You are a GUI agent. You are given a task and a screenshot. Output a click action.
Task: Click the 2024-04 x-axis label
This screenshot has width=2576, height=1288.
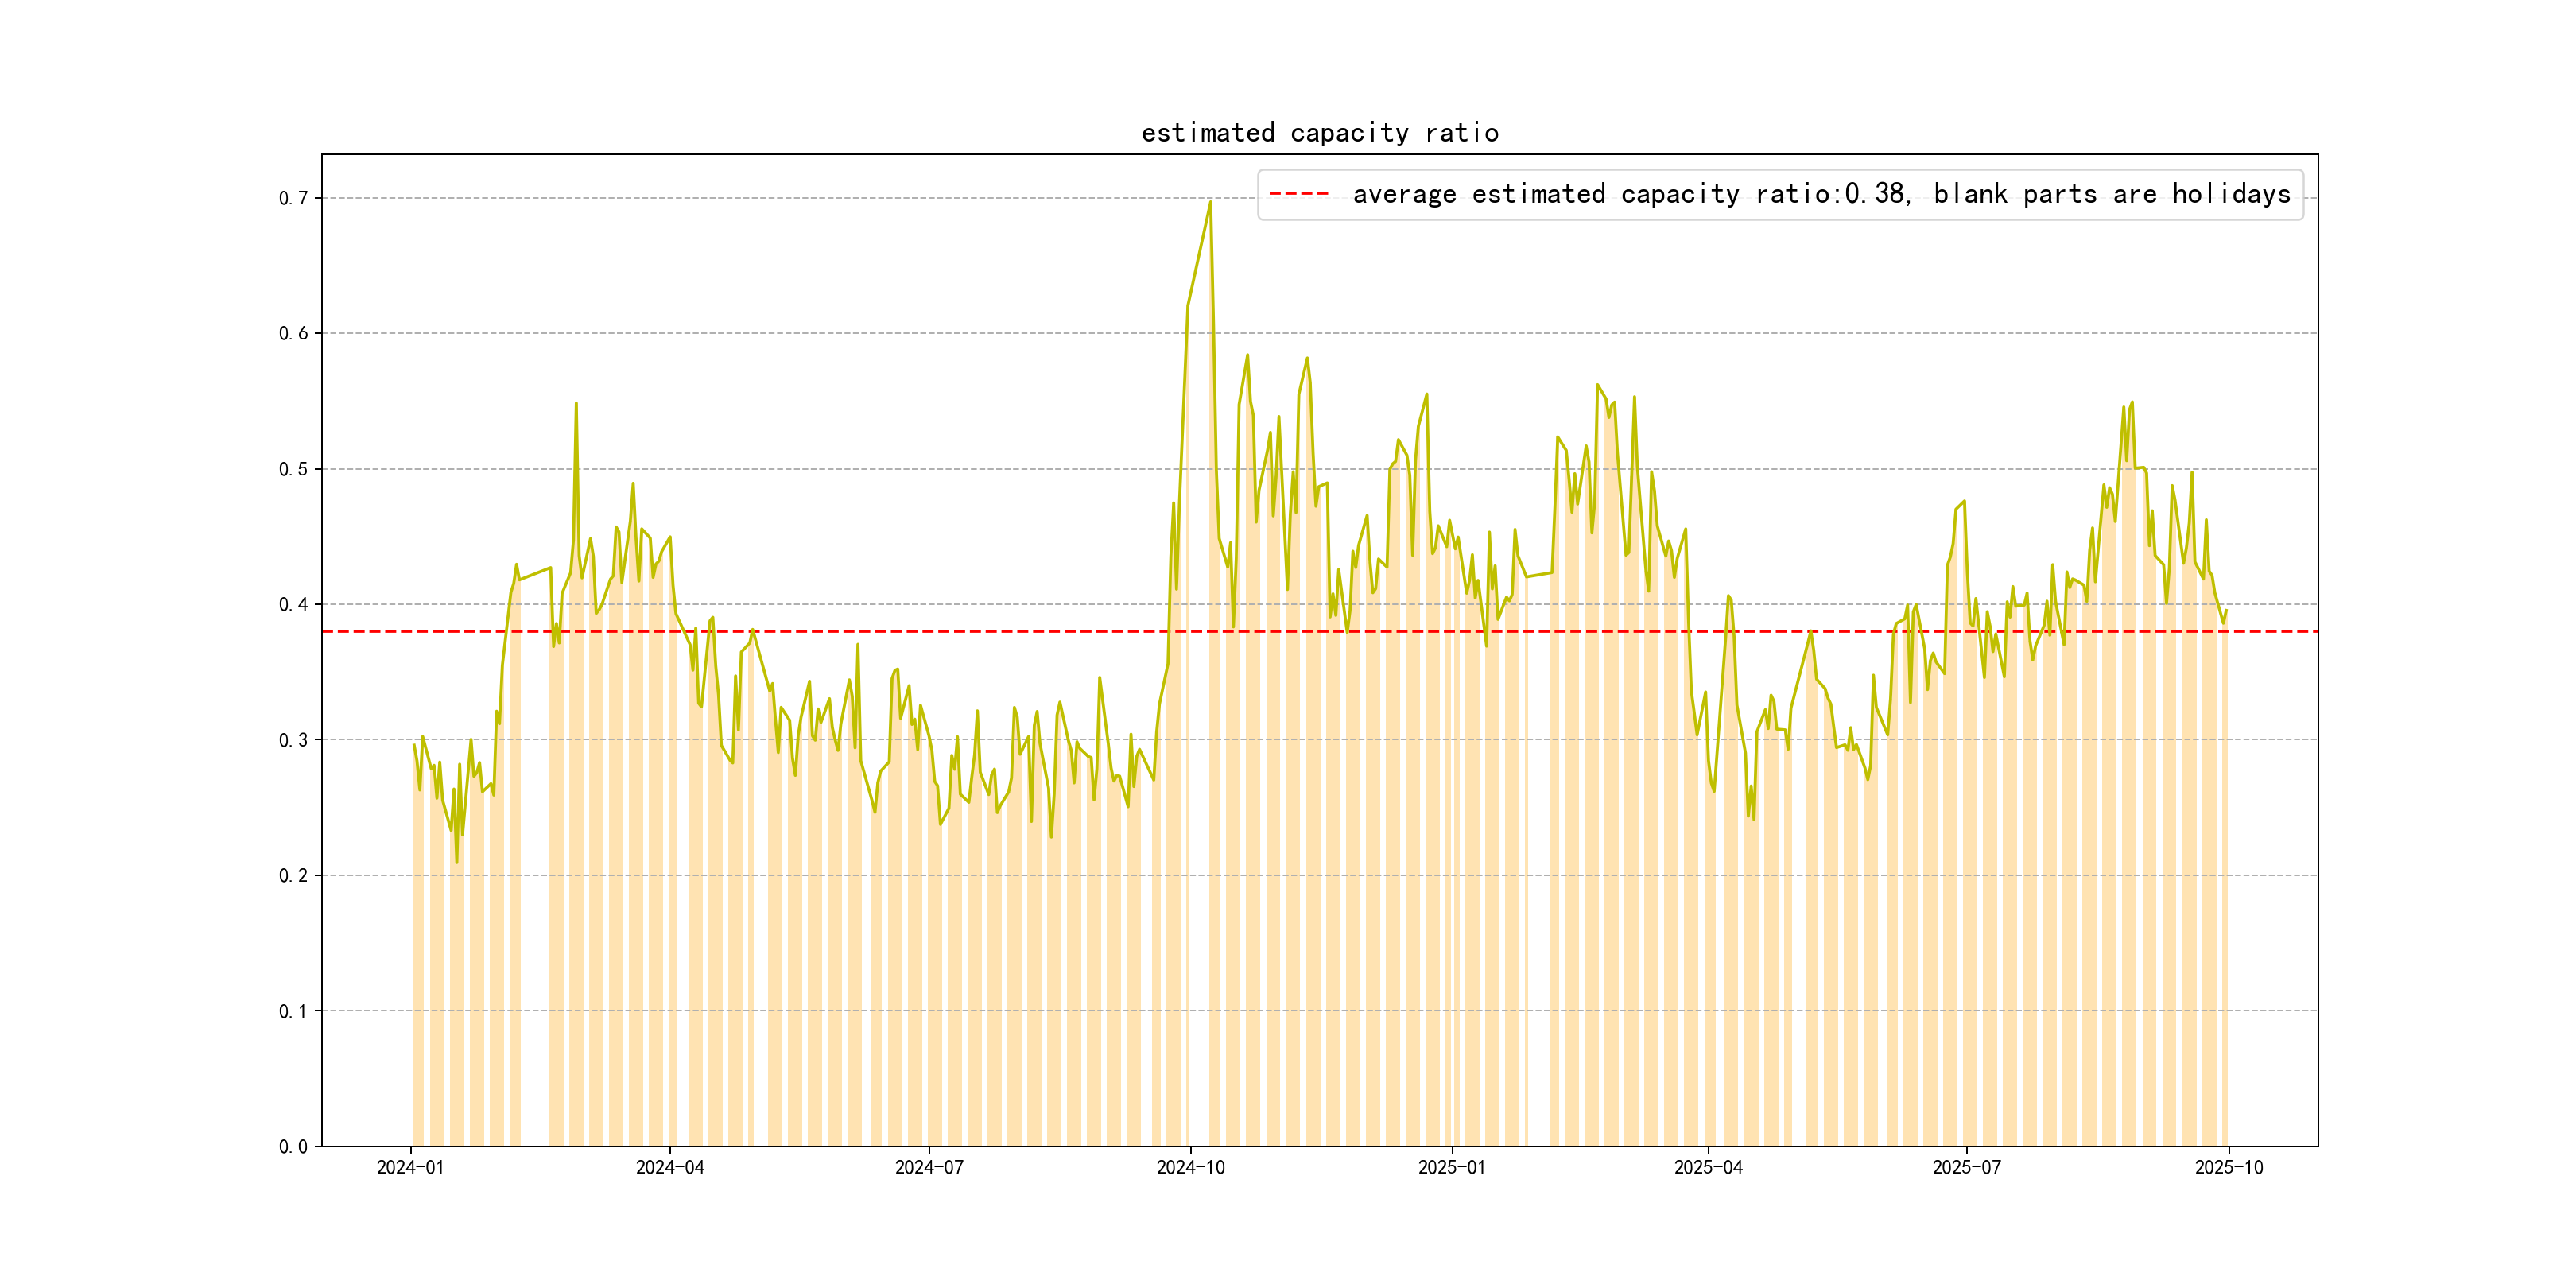[670, 1167]
